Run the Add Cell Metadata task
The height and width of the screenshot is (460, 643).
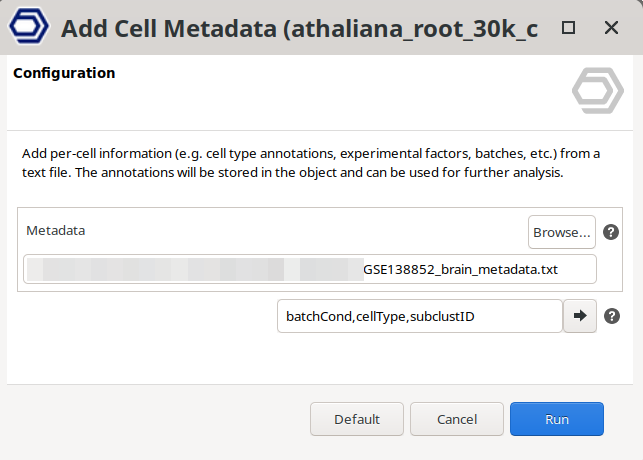click(x=556, y=419)
